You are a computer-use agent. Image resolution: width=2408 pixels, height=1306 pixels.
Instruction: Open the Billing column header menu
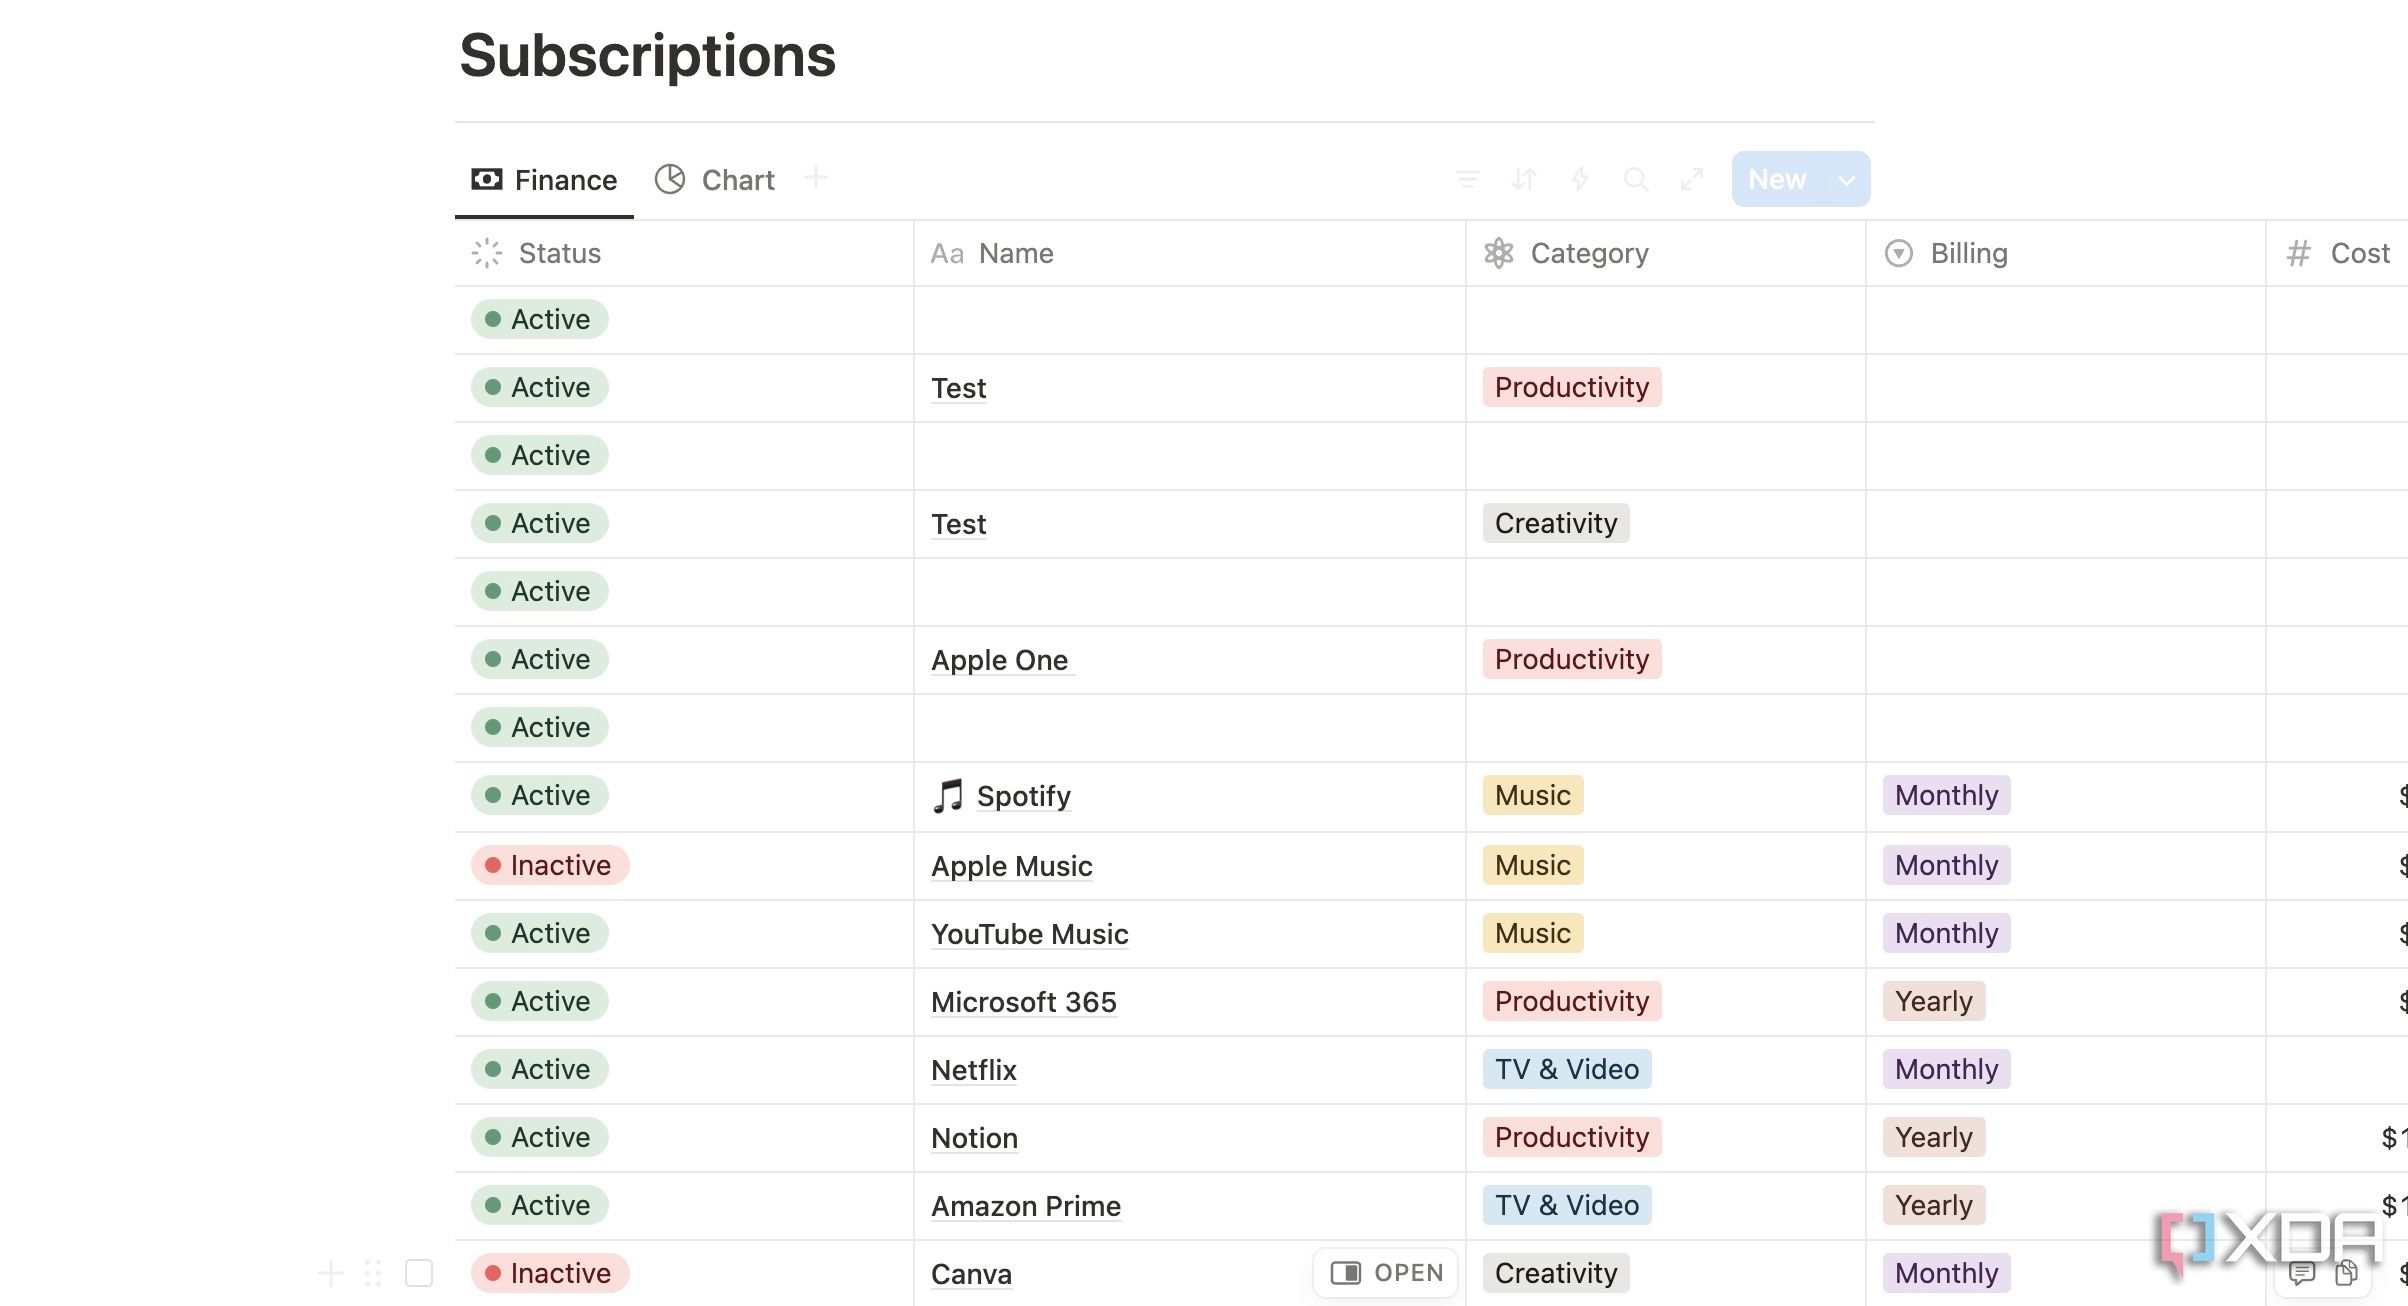(x=2066, y=253)
